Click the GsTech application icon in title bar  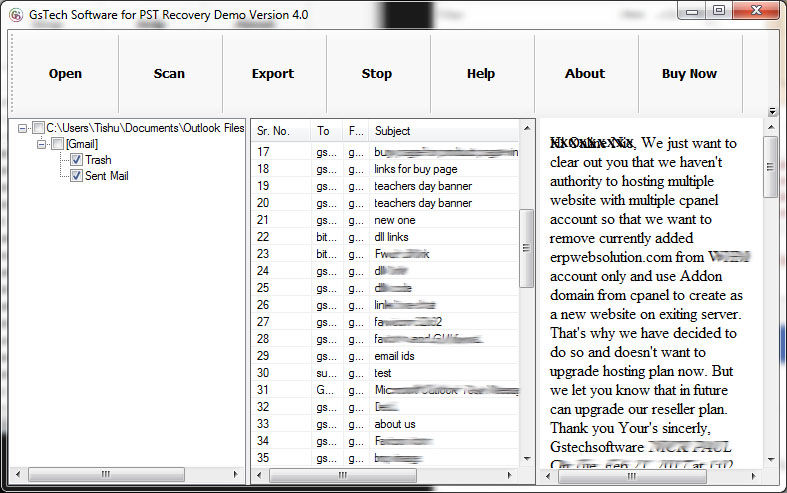pyautogui.click(x=16, y=15)
